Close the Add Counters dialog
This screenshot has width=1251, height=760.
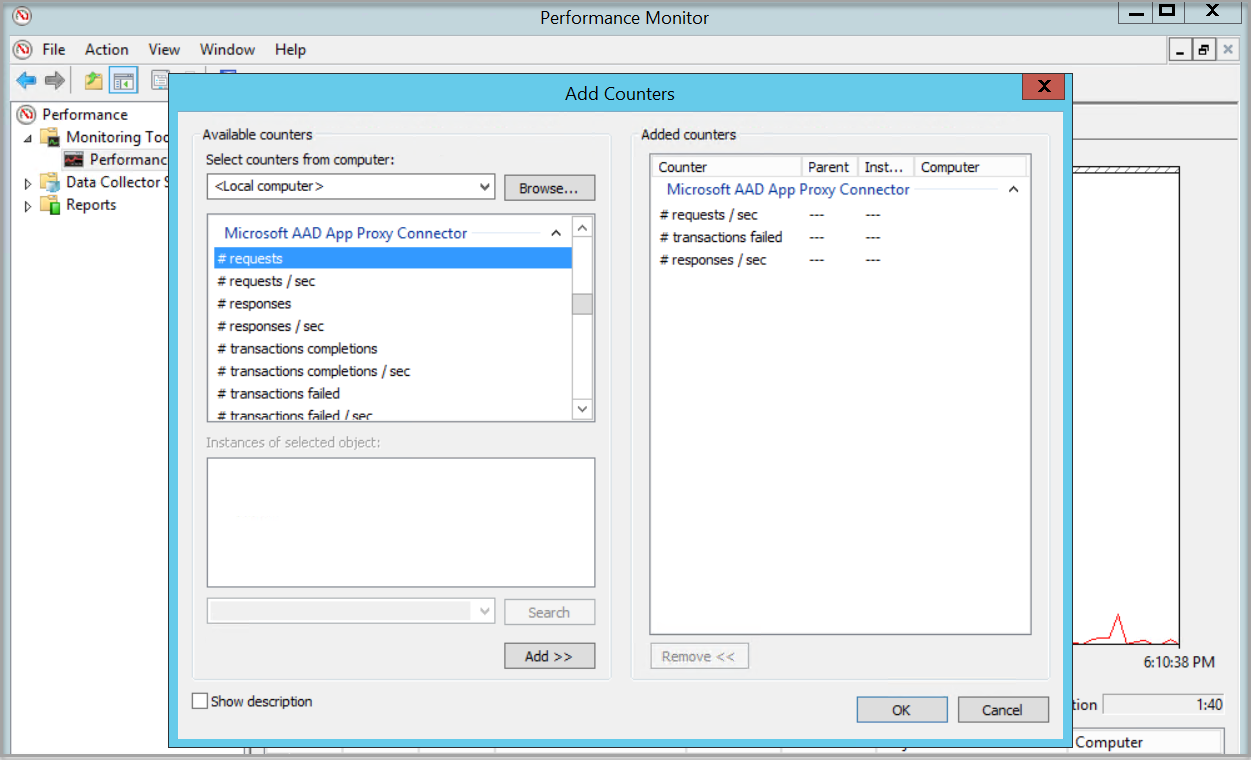[1043, 87]
